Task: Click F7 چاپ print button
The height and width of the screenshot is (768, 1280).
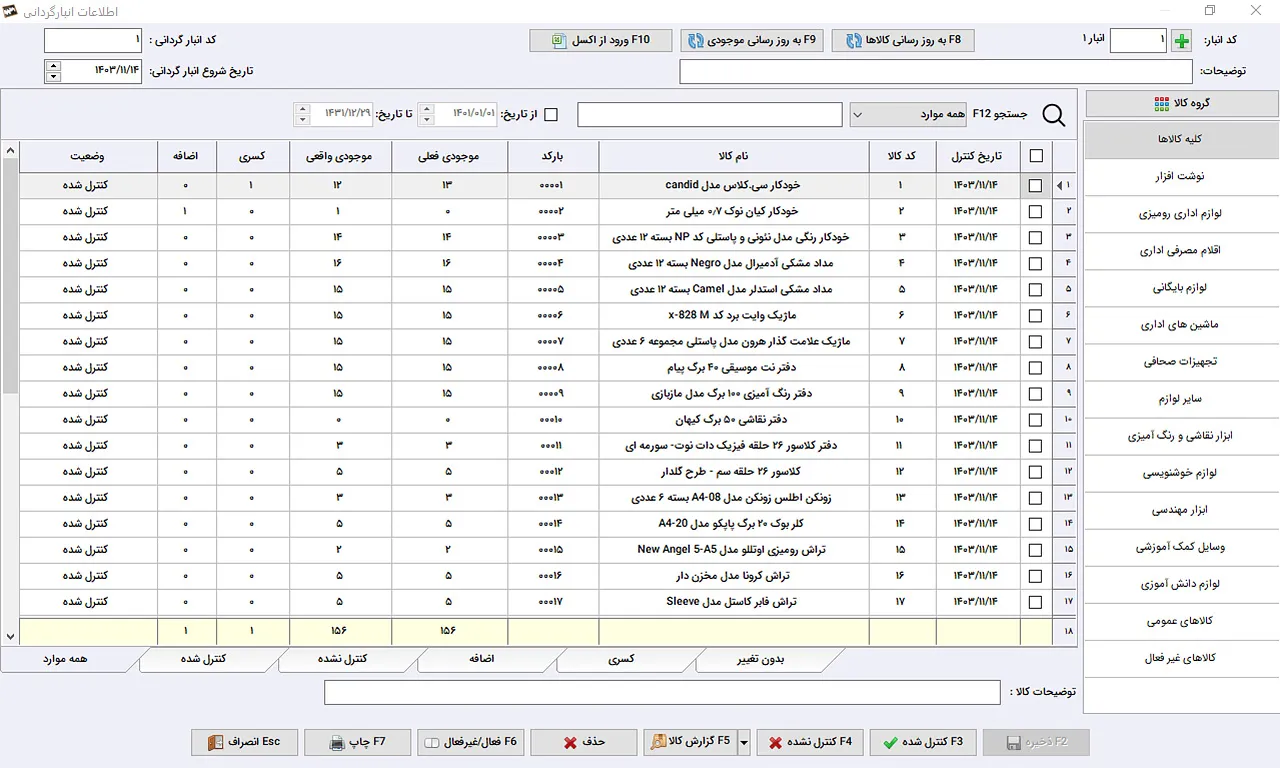Action: coord(357,742)
